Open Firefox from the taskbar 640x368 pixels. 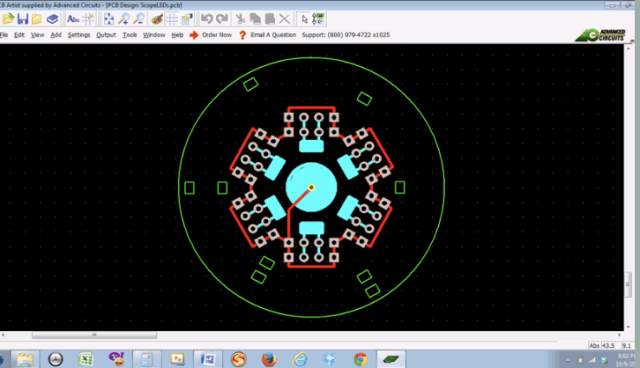coord(269,359)
